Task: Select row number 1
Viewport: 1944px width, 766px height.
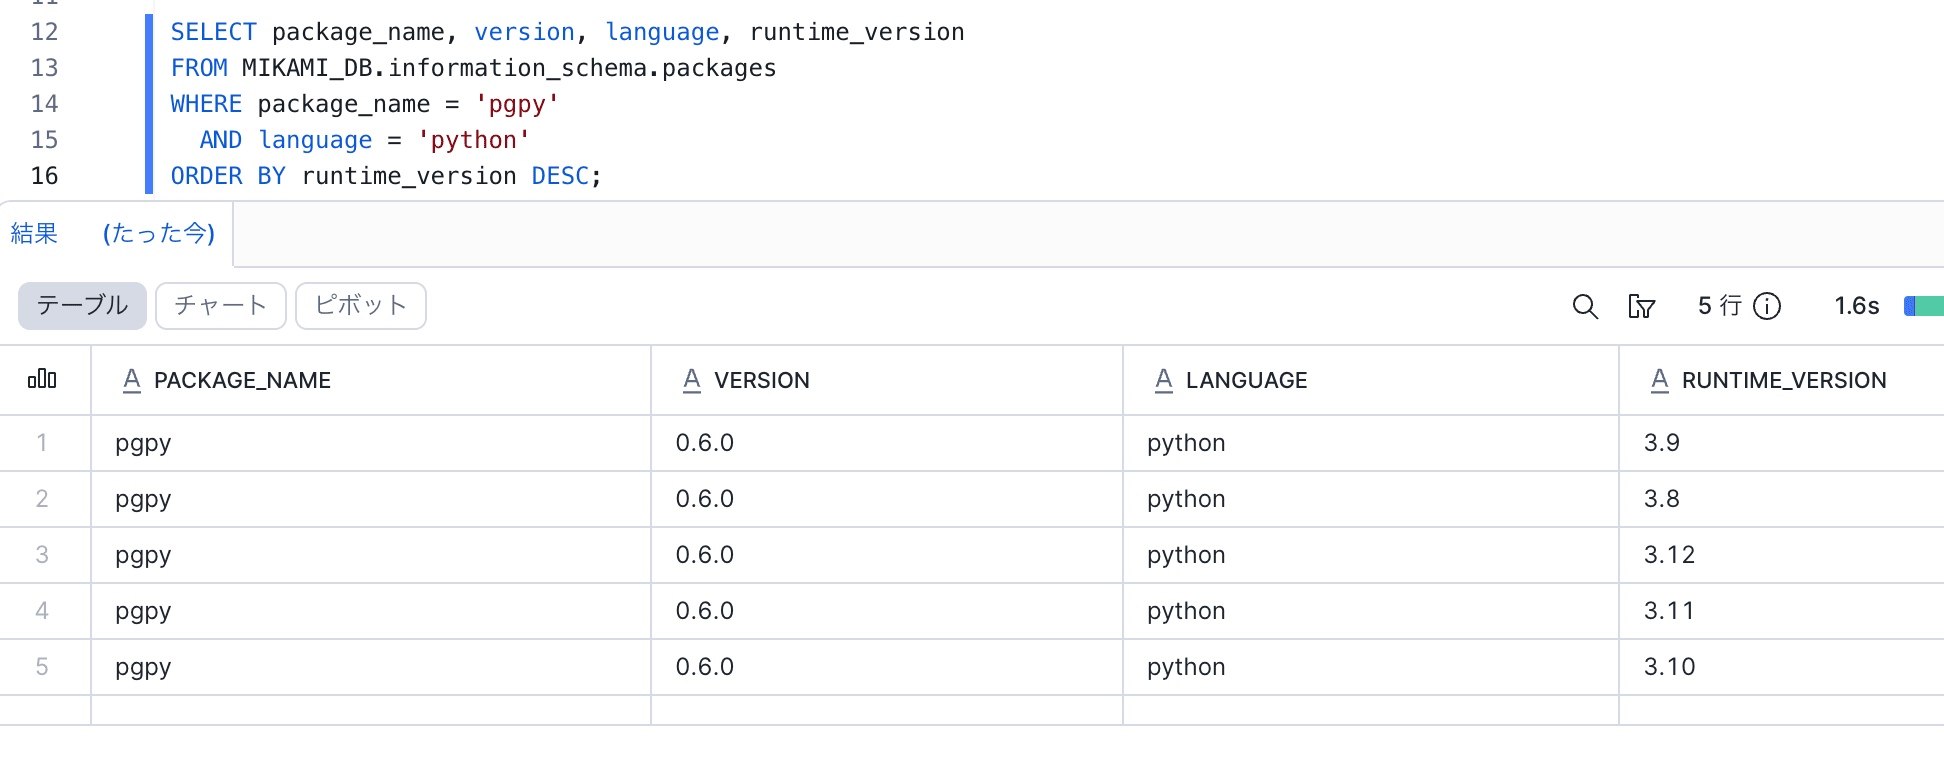Action: click(42, 443)
